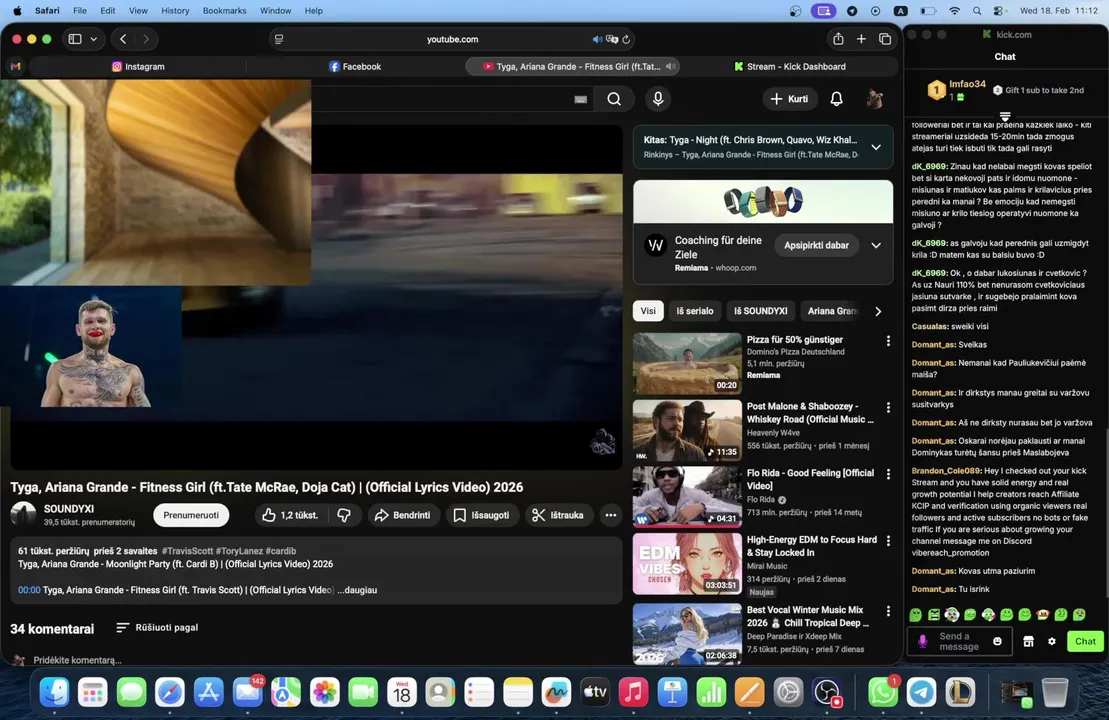The width and height of the screenshot is (1109, 720).
Task: Open the Safari History menu
Action: click(x=175, y=11)
